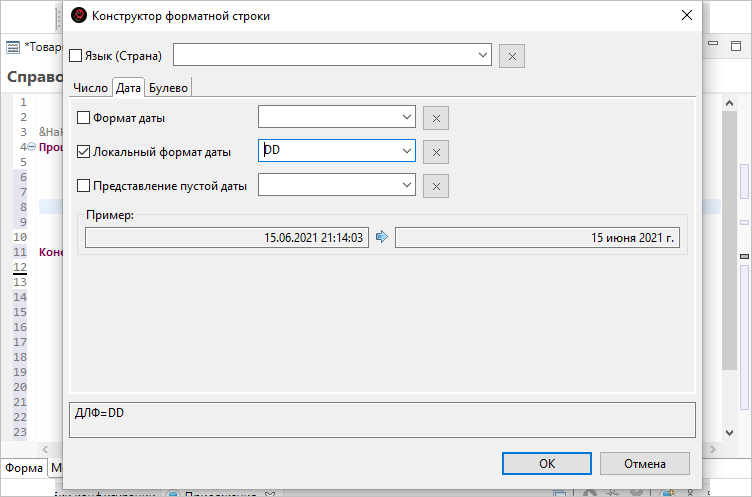Click the horizontal scrollbar right arrow
The height and width of the screenshot is (497, 752).
(x=713, y=450)
